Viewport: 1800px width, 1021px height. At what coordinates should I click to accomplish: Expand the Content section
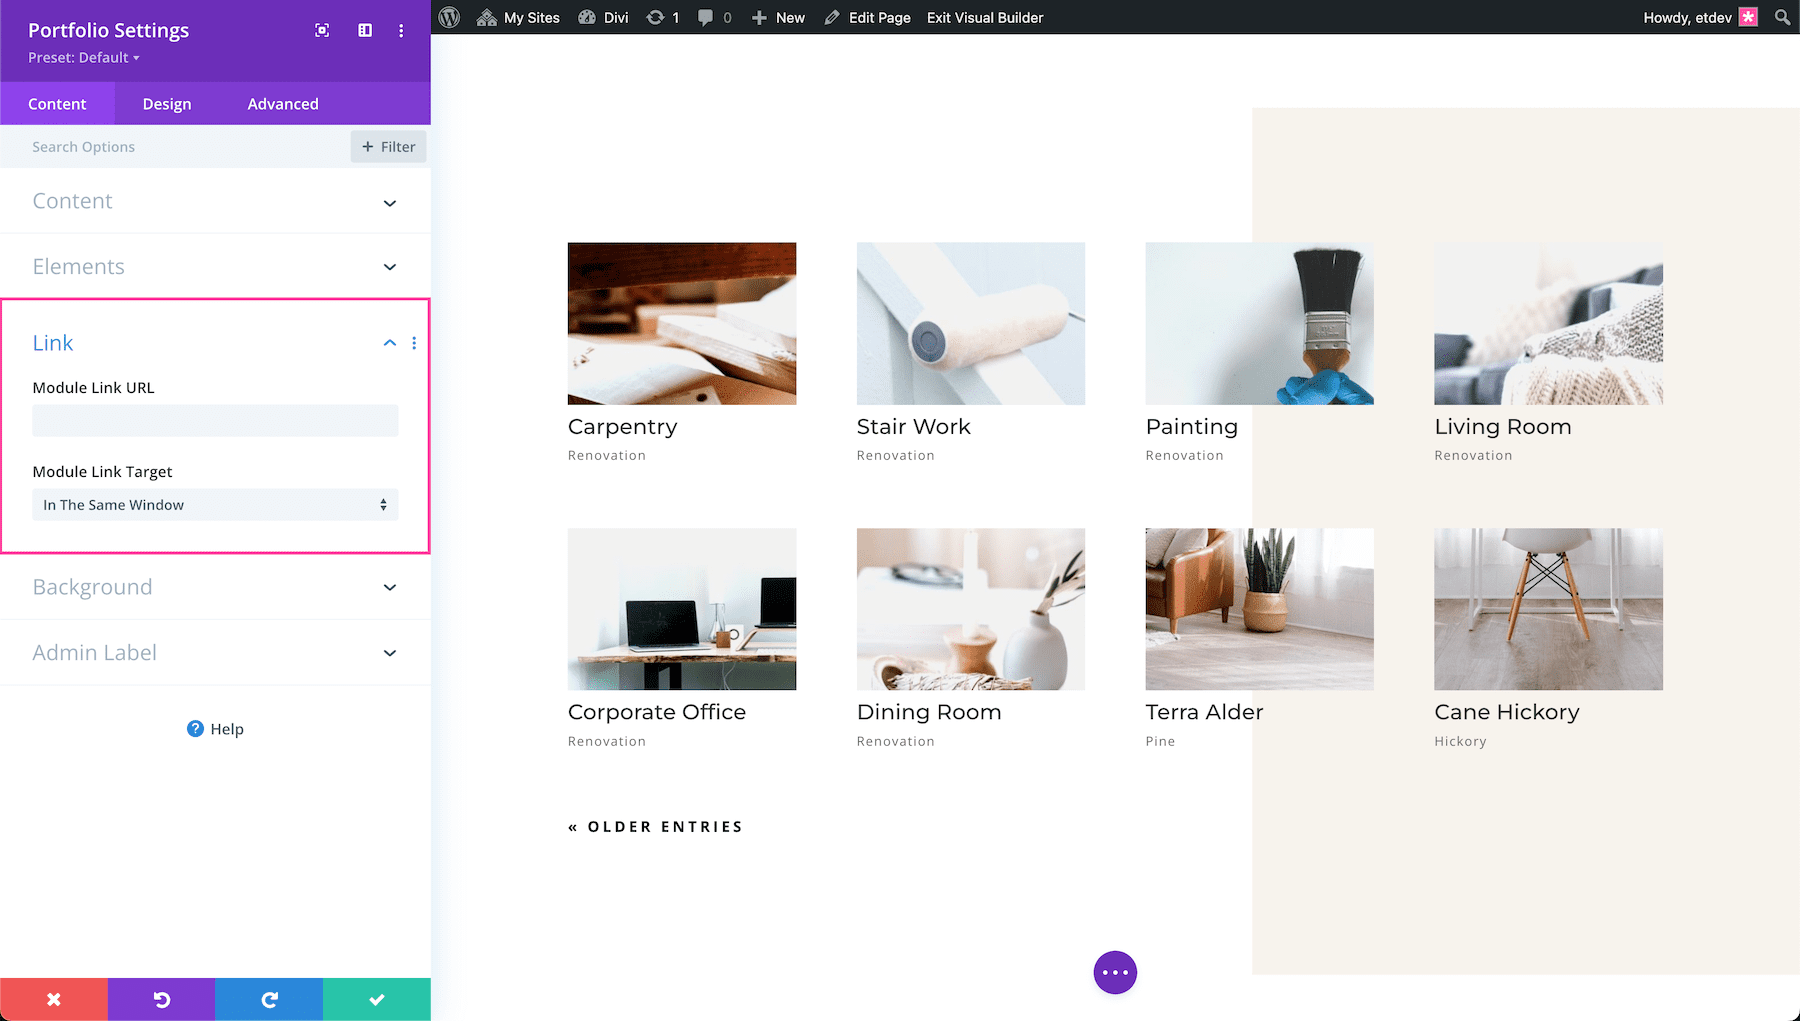215,201
